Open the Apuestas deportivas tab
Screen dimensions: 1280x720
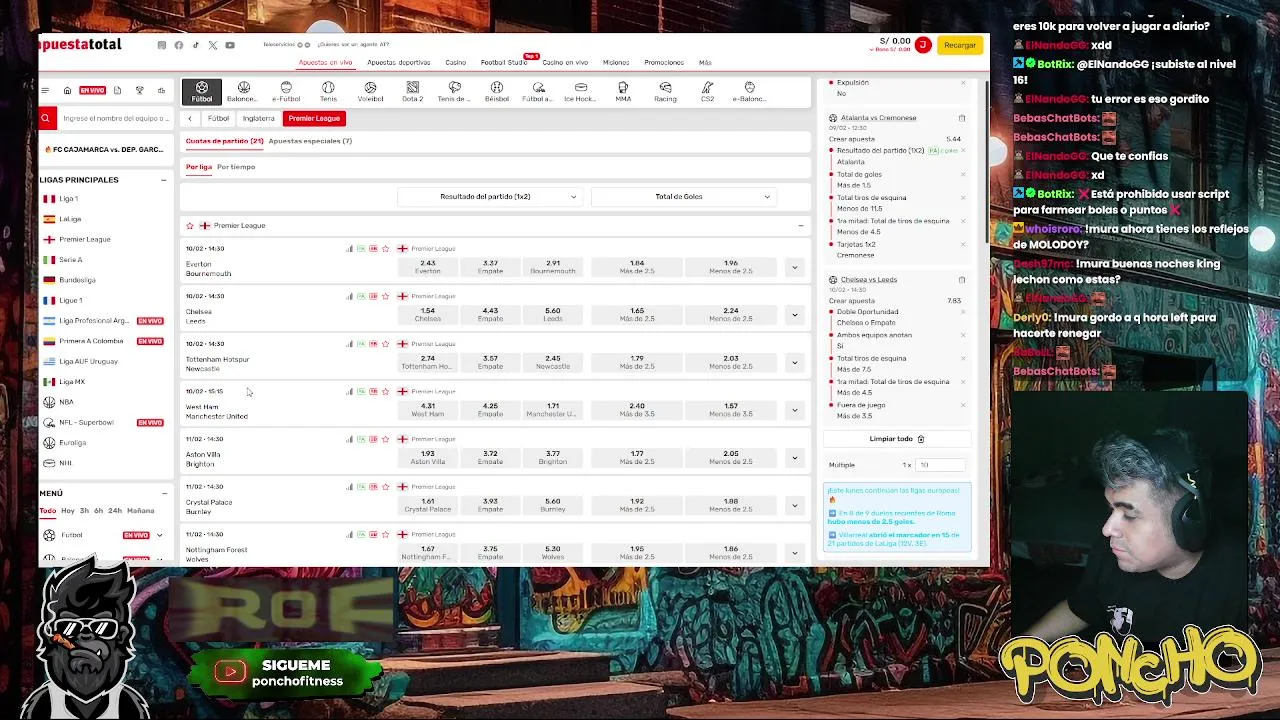398,62
